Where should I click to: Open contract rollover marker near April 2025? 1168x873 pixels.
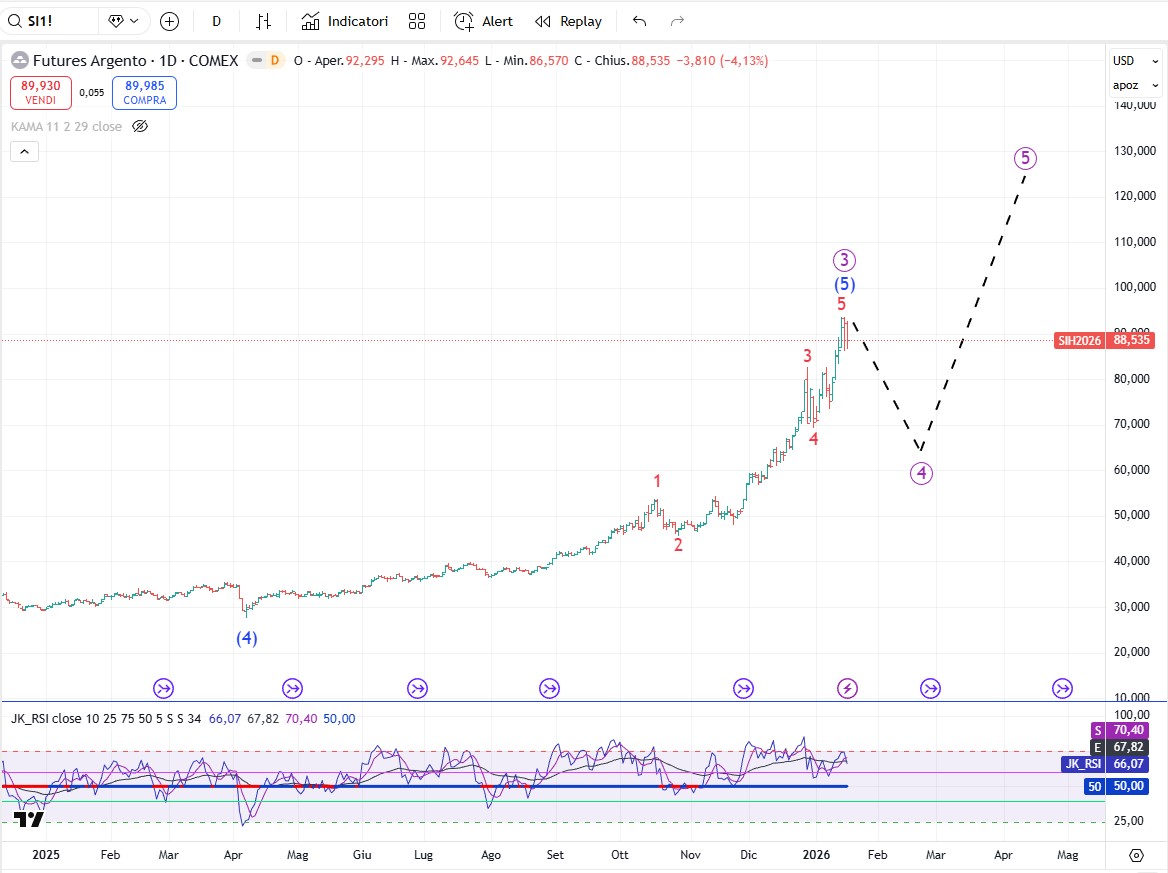click(293, 689)
